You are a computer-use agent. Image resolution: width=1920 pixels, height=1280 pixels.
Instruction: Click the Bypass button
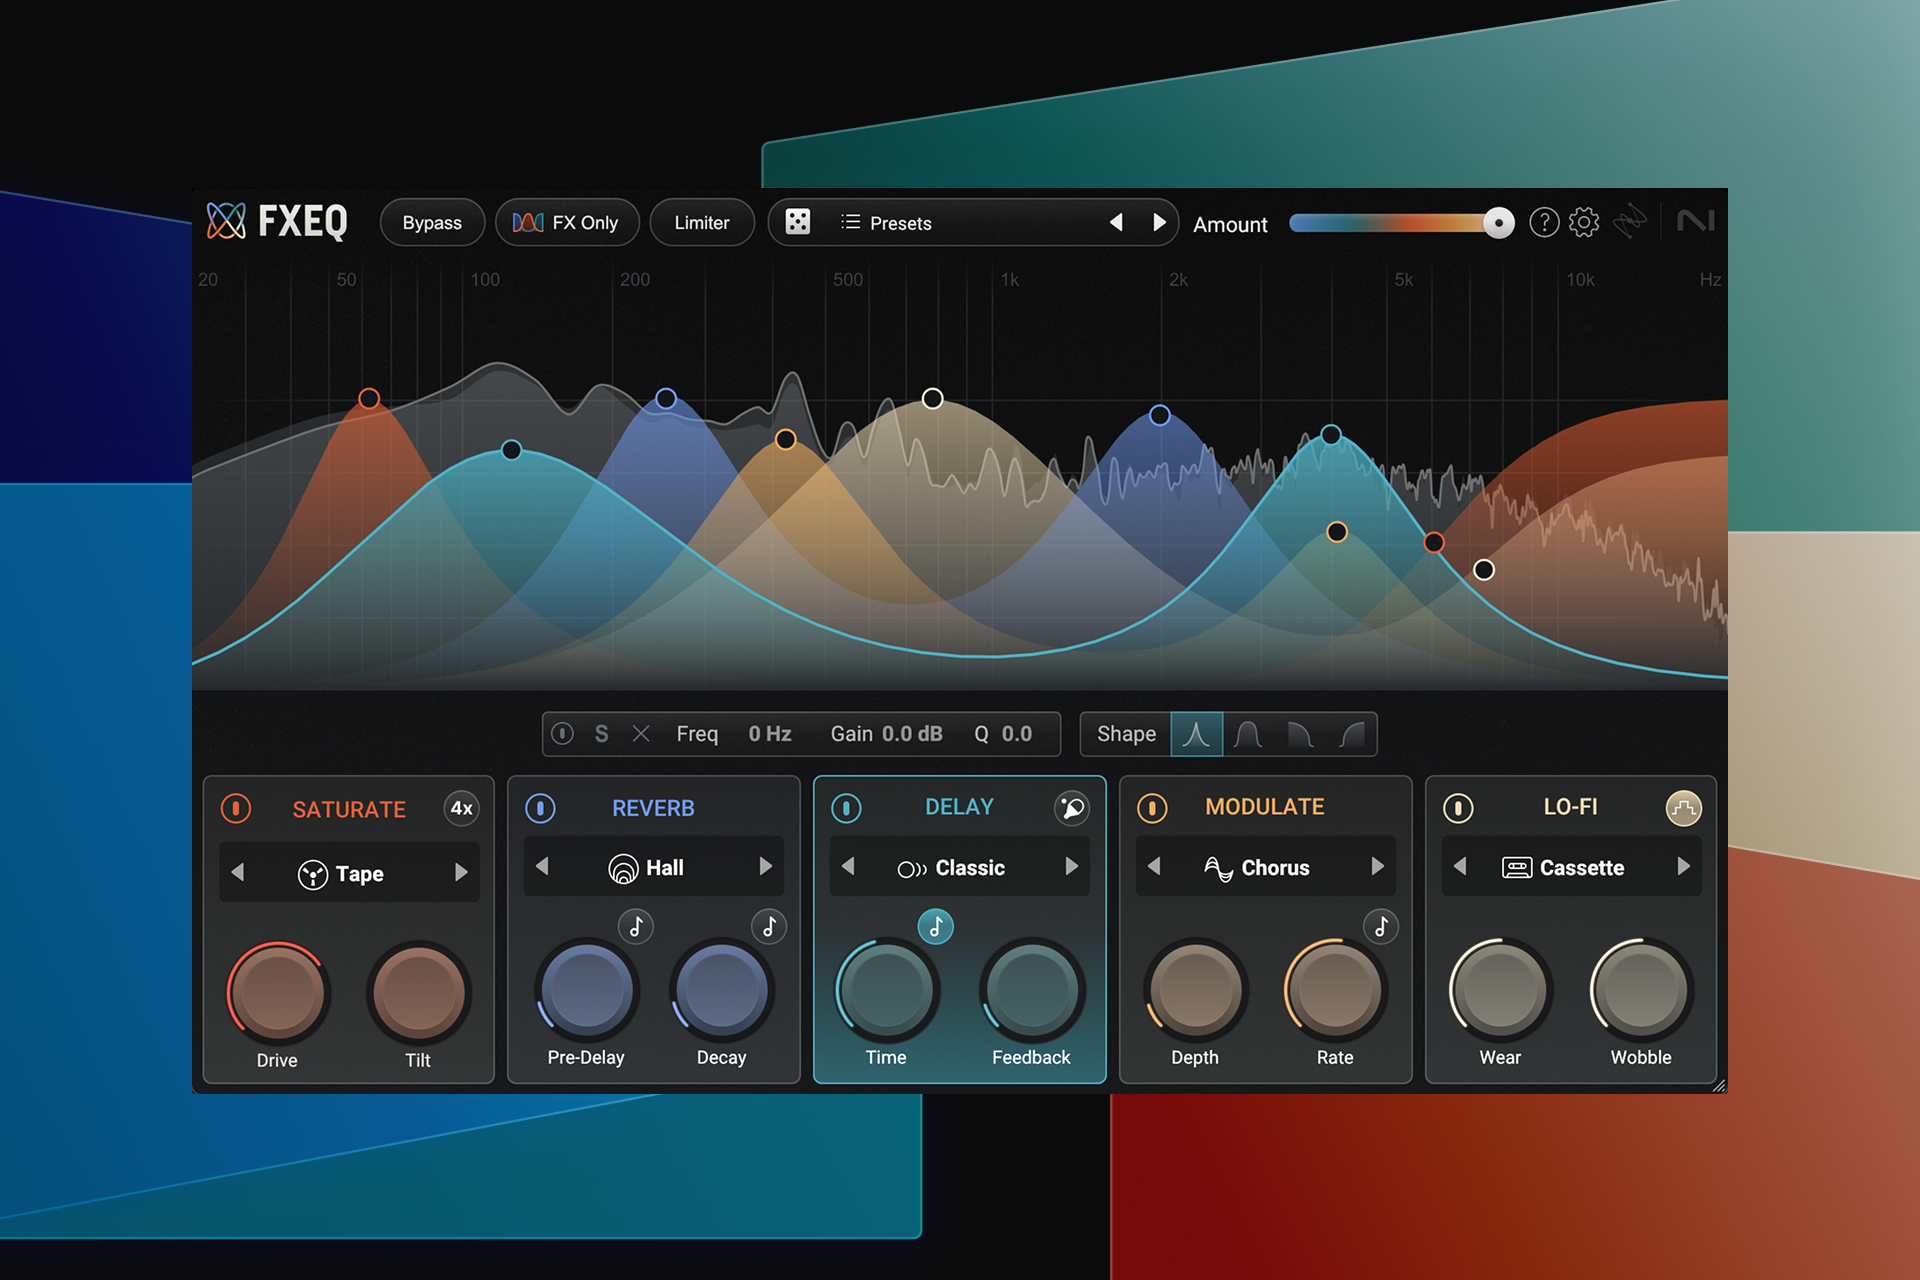click(432, 223)
